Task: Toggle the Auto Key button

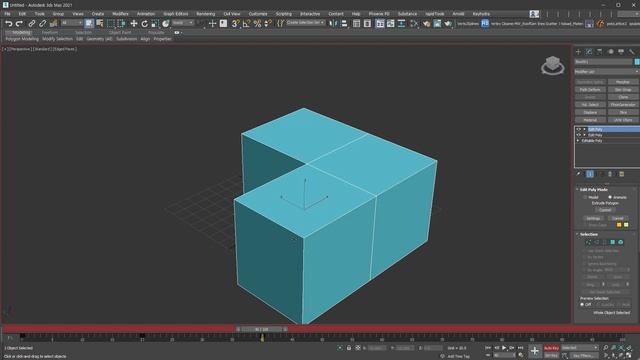Action: (551, 348)
